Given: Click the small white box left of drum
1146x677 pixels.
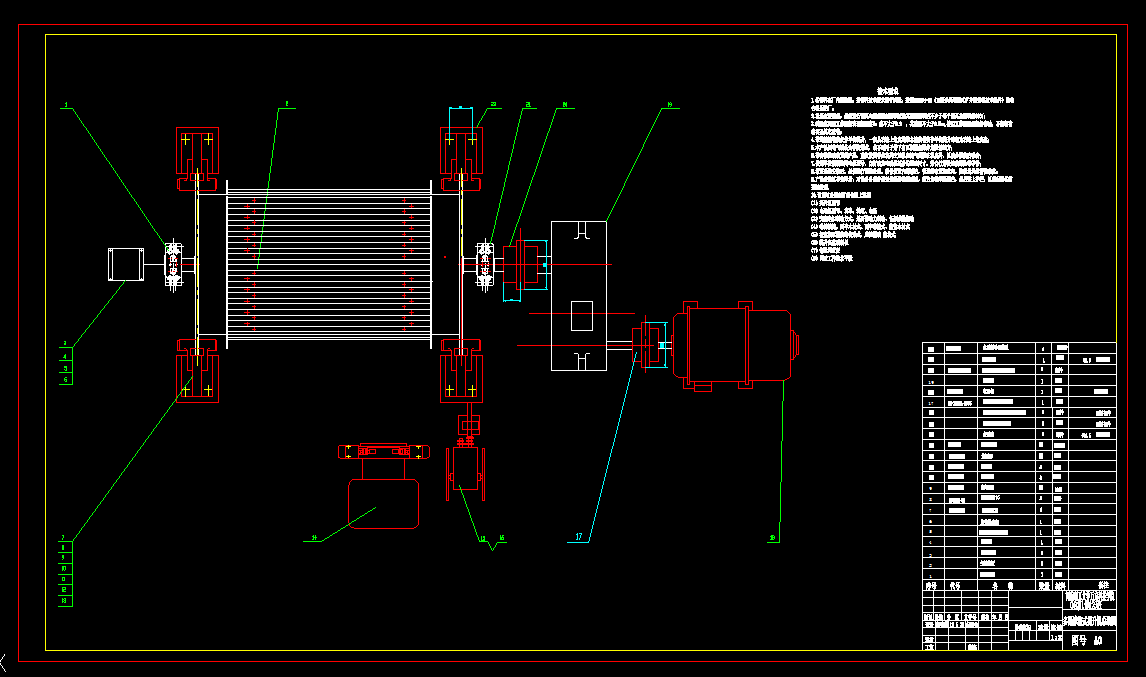Looking at the screenshot, I should coord(126,264).
